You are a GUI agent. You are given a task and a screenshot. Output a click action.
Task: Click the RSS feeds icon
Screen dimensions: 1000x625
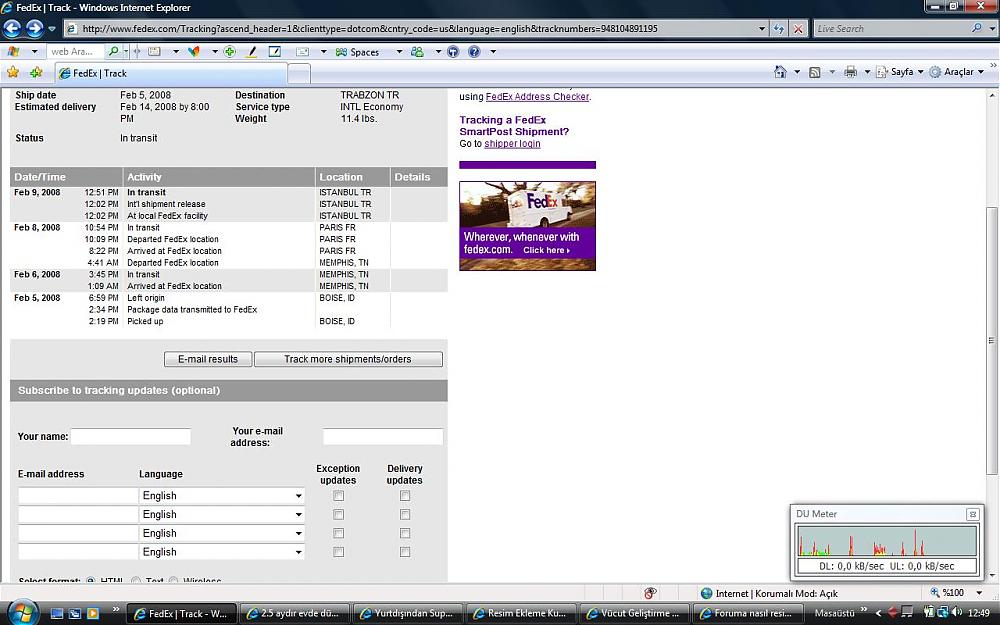click(x=814, y=72)
